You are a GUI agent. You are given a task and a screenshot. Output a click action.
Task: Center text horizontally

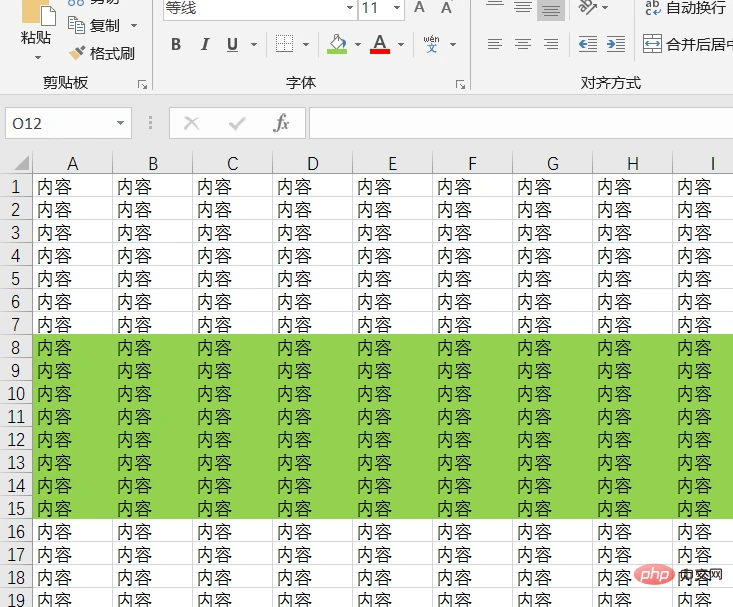coord(523,44)
